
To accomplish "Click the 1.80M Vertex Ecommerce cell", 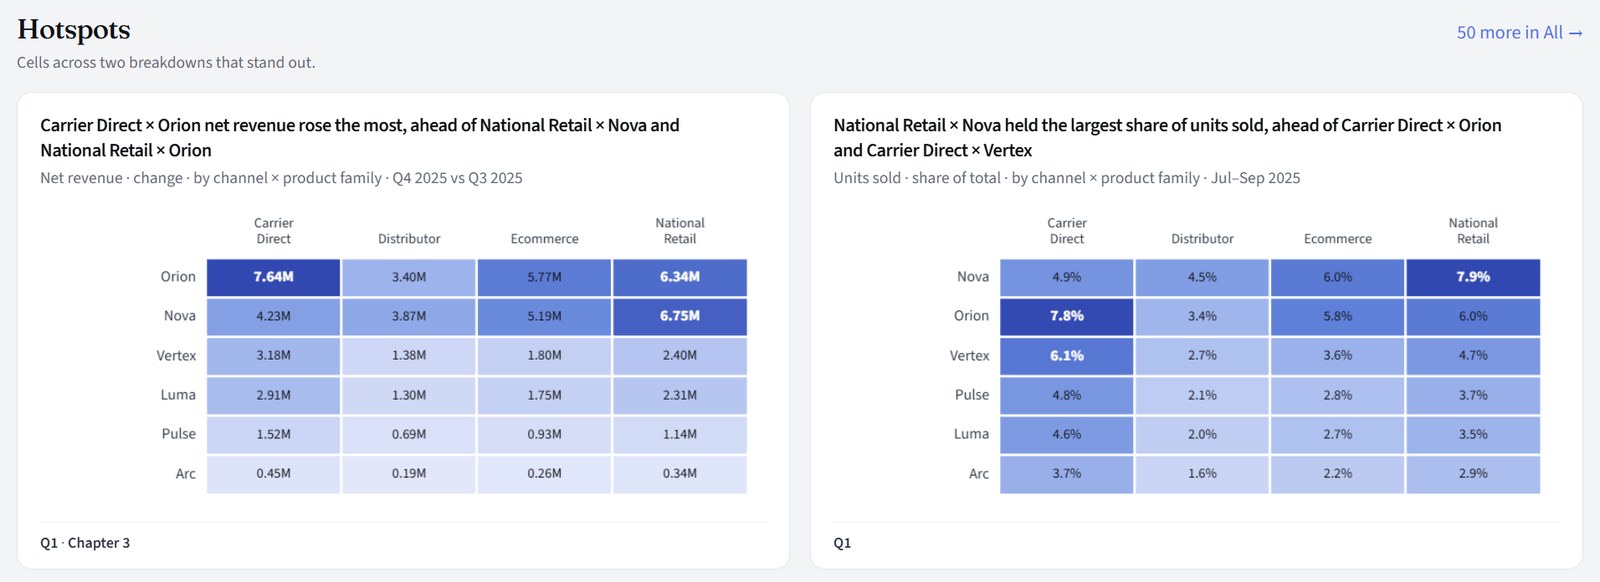I will [x=544, y=356].
